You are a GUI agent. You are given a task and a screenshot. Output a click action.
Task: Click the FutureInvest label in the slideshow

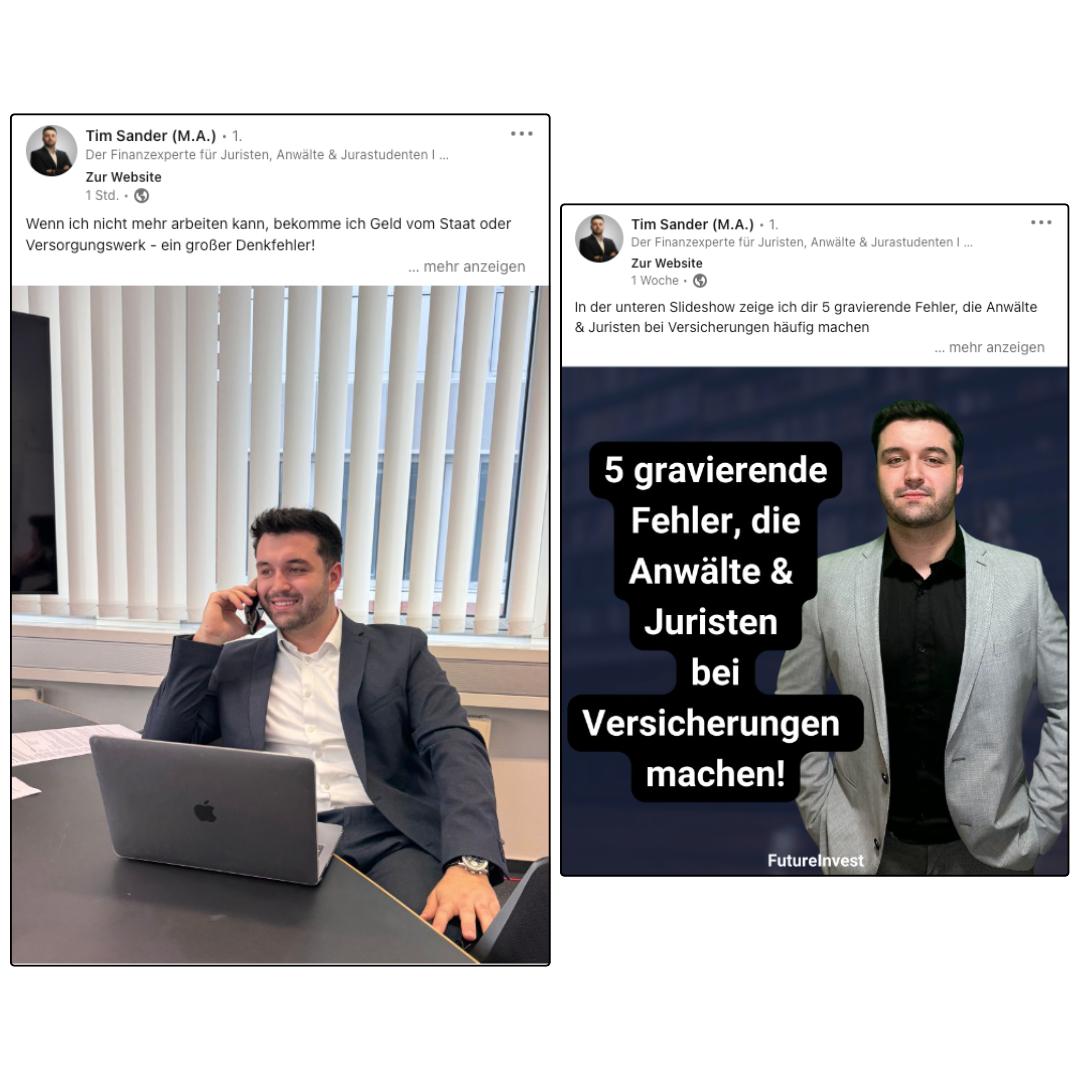815,861
